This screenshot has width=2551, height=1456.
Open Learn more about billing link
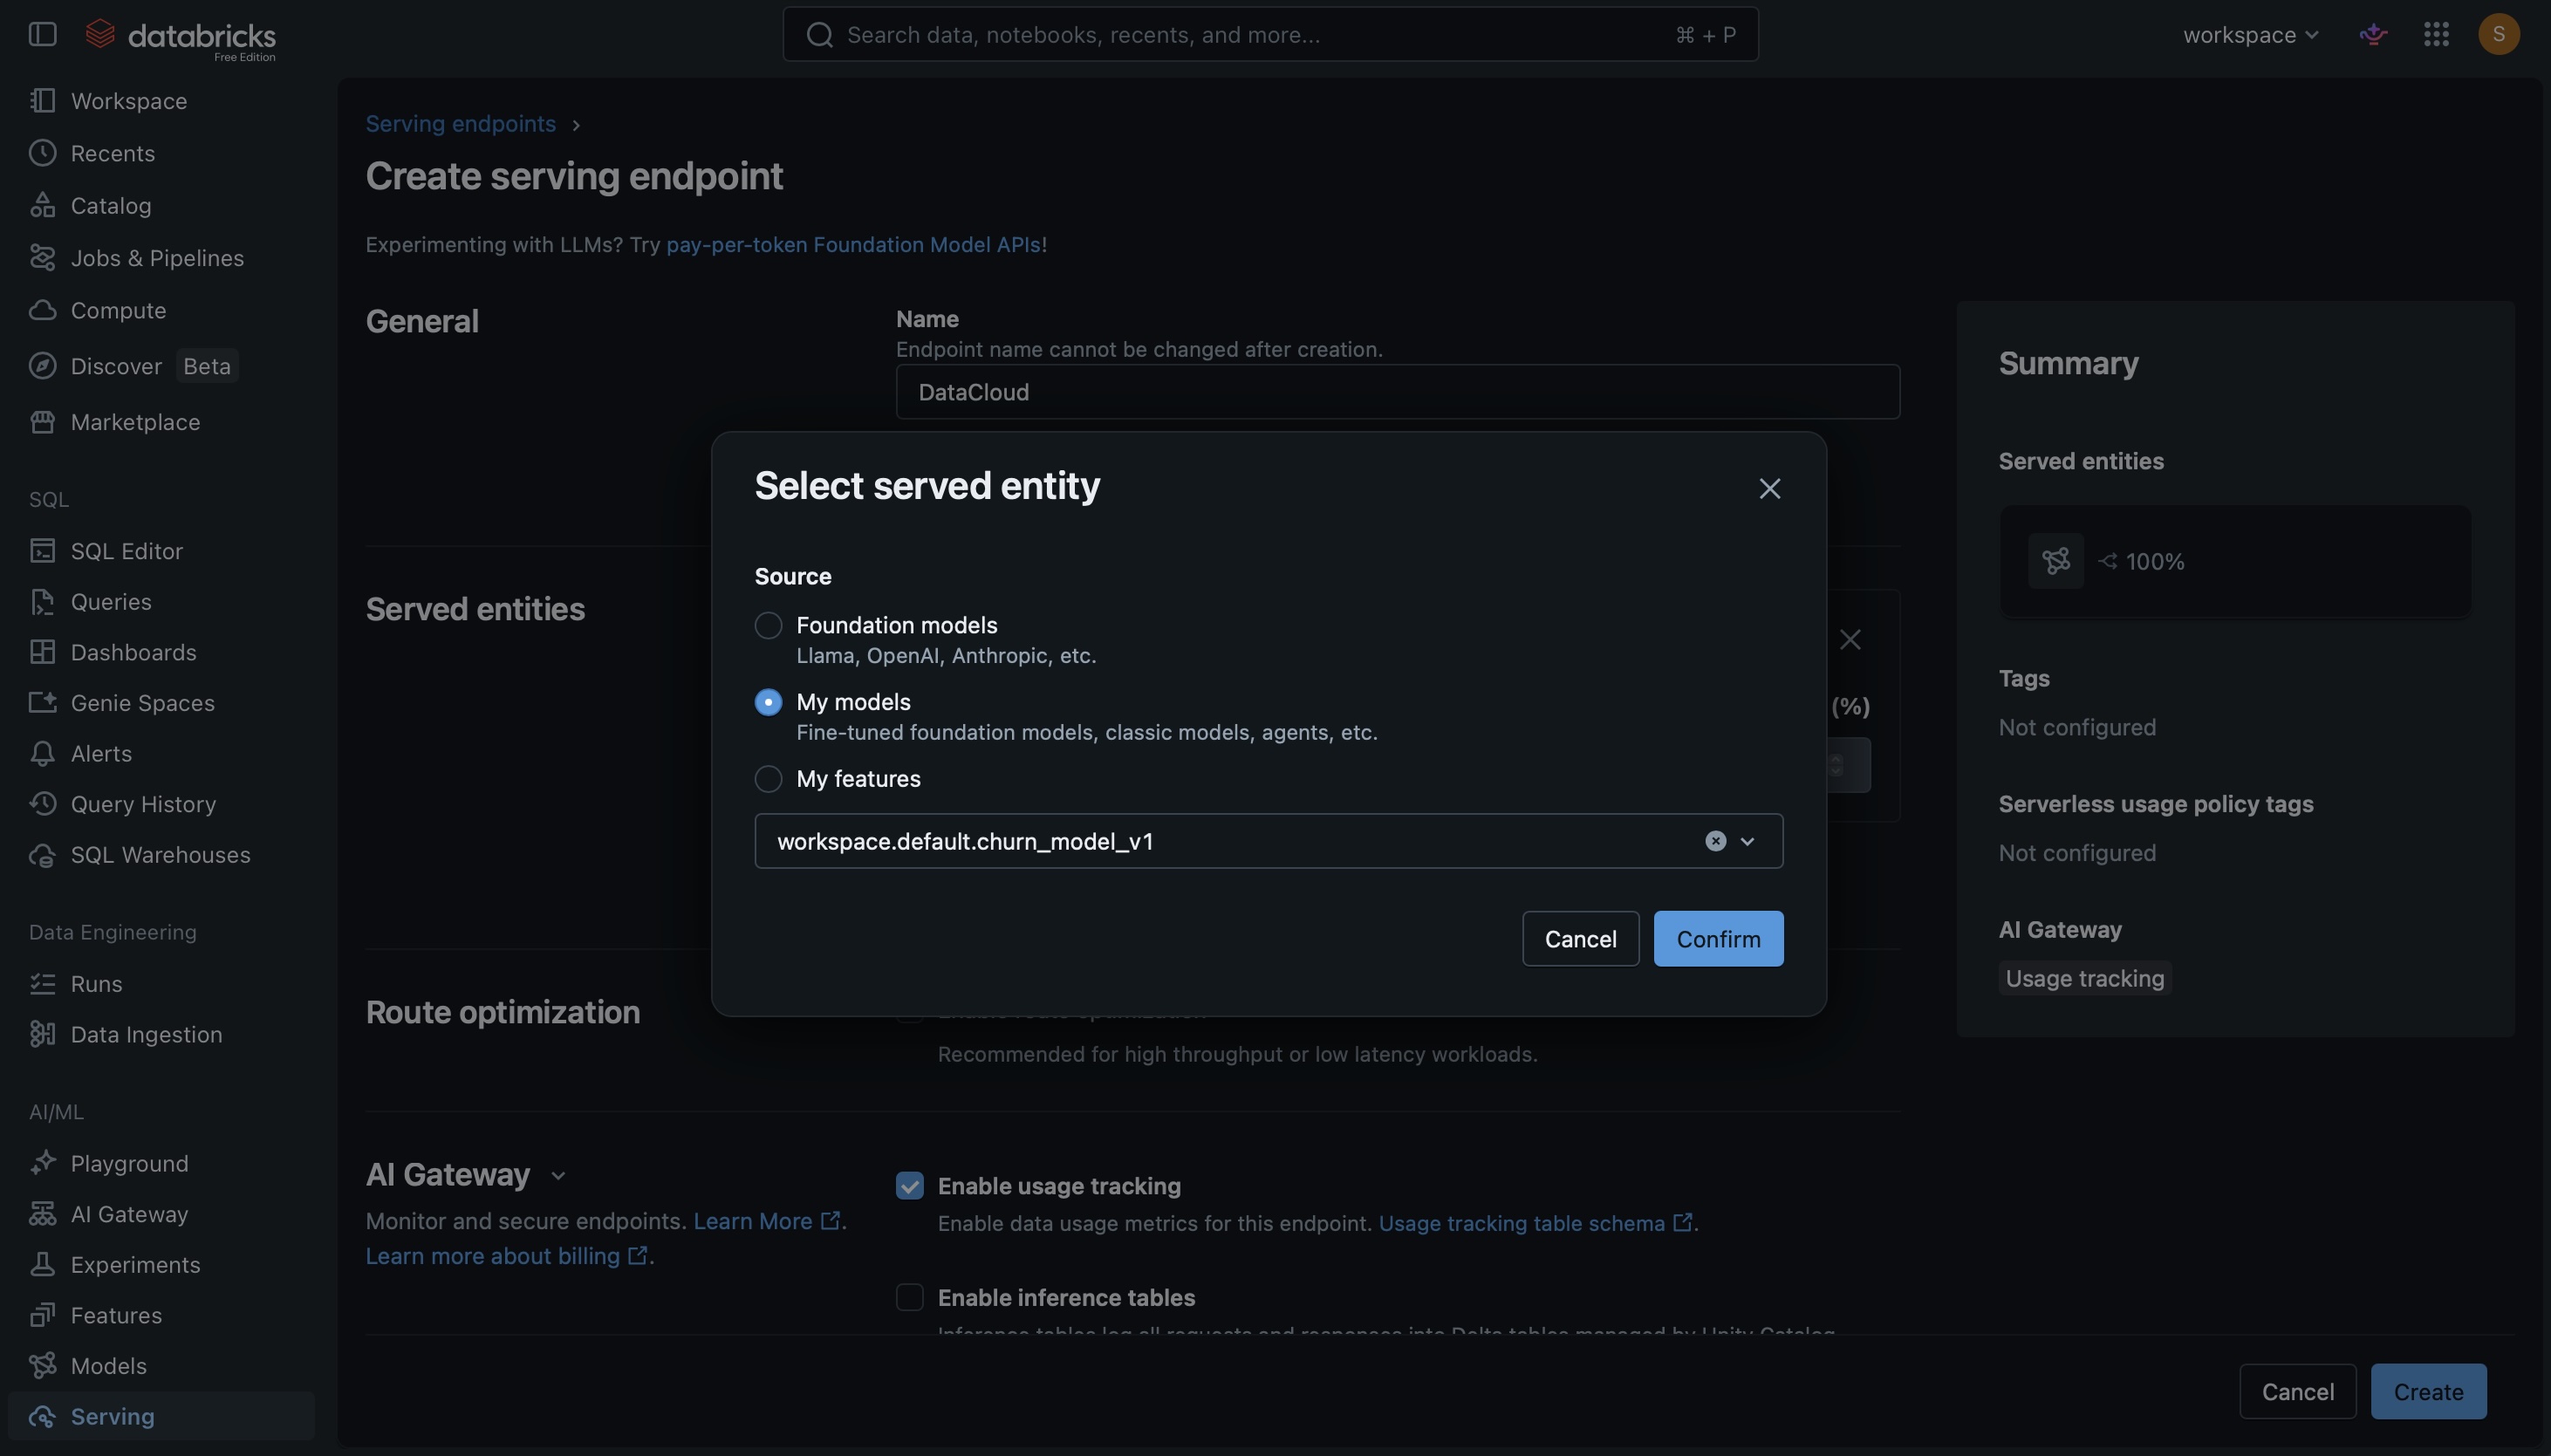(x=506, y=1256)
